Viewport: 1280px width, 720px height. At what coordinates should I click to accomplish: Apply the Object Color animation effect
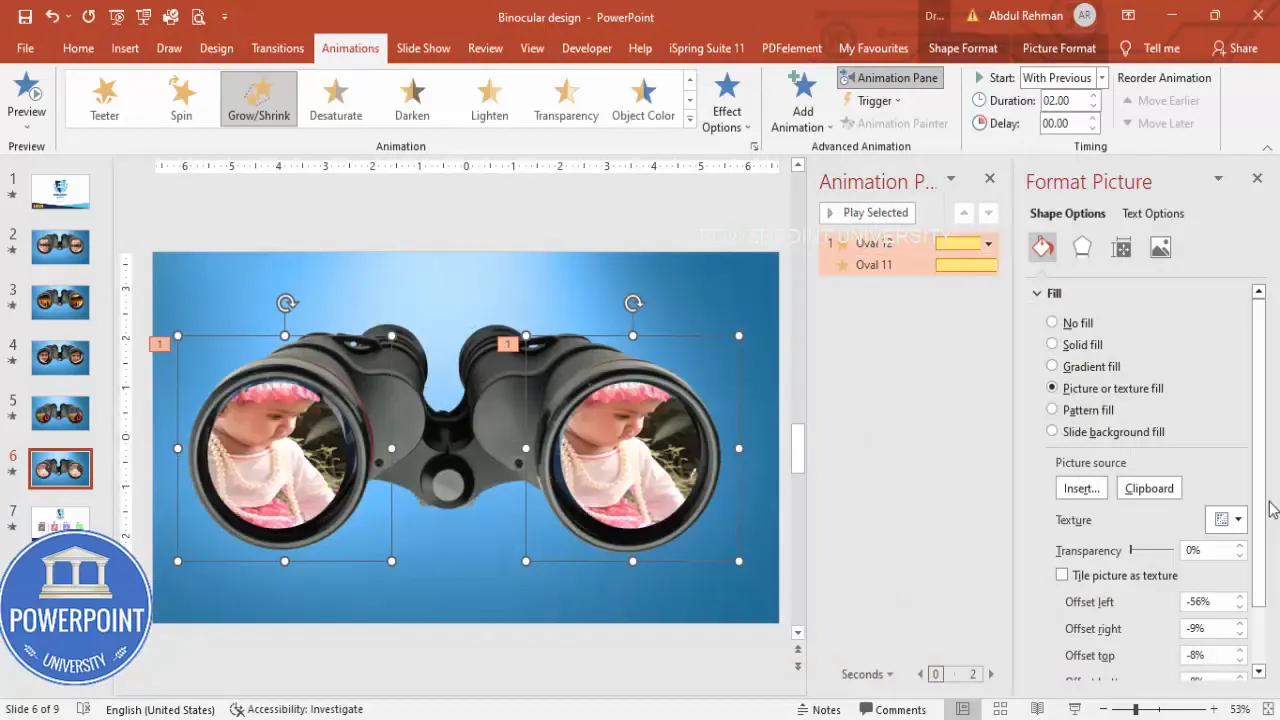click(x=643, y=99)
